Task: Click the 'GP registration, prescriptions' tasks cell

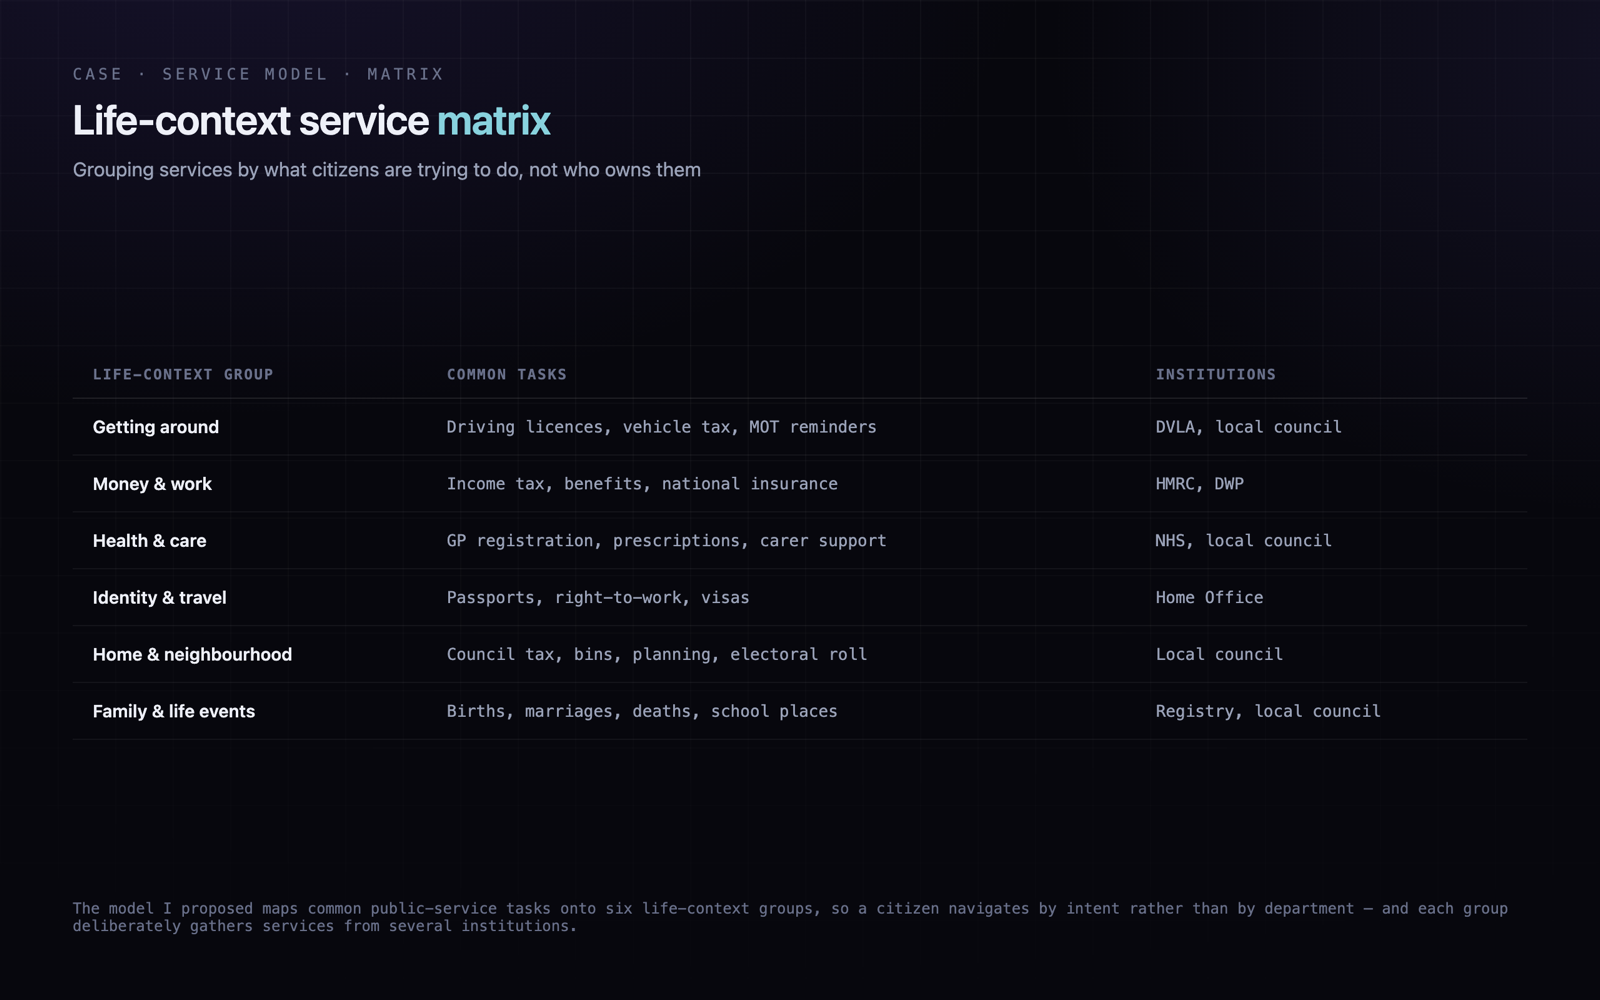Action: tap(666, 541)
